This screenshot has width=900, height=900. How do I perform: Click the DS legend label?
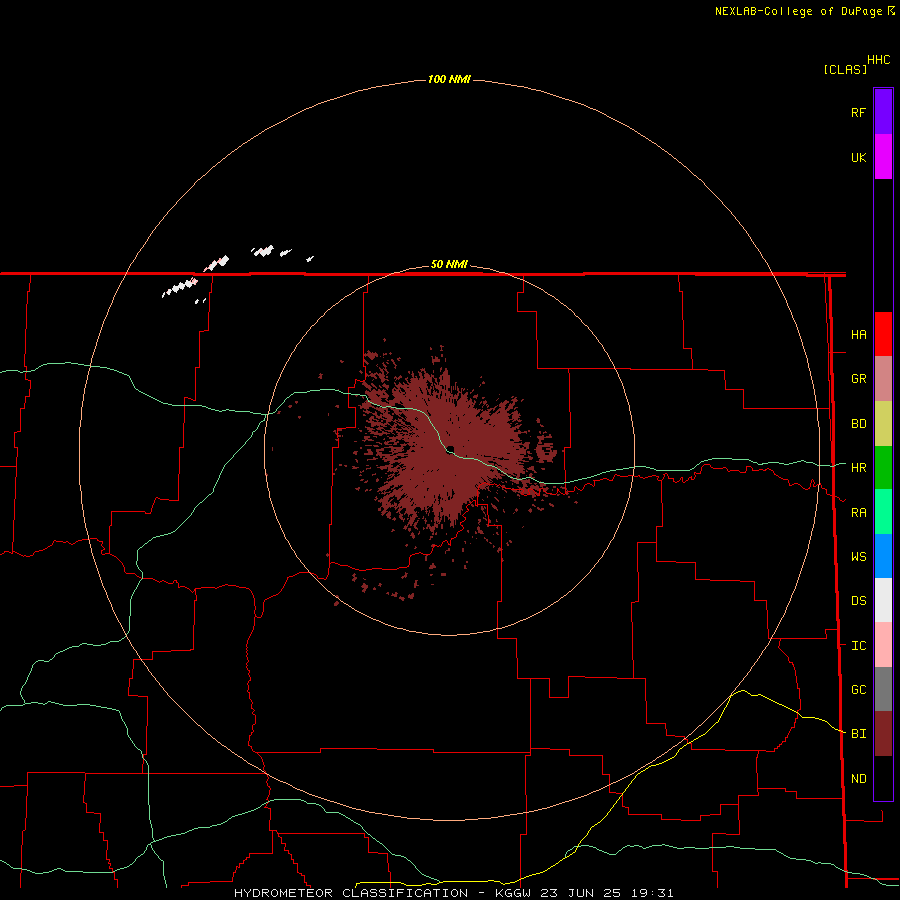[858, 600]
